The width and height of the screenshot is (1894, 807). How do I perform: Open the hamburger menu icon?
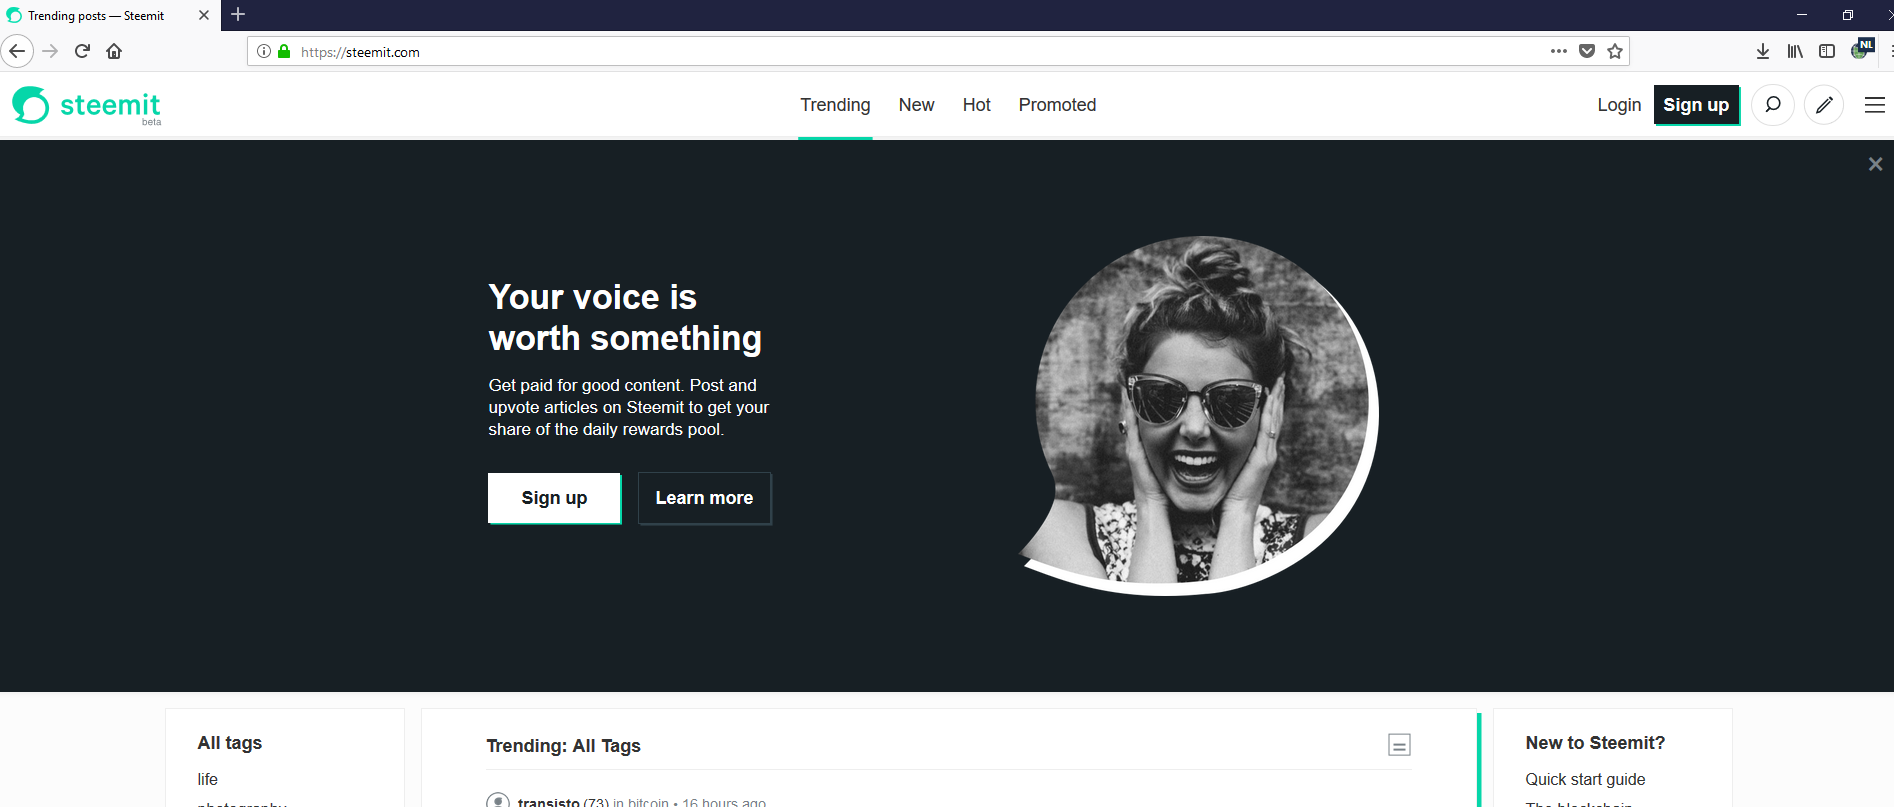pos(1875,105)
